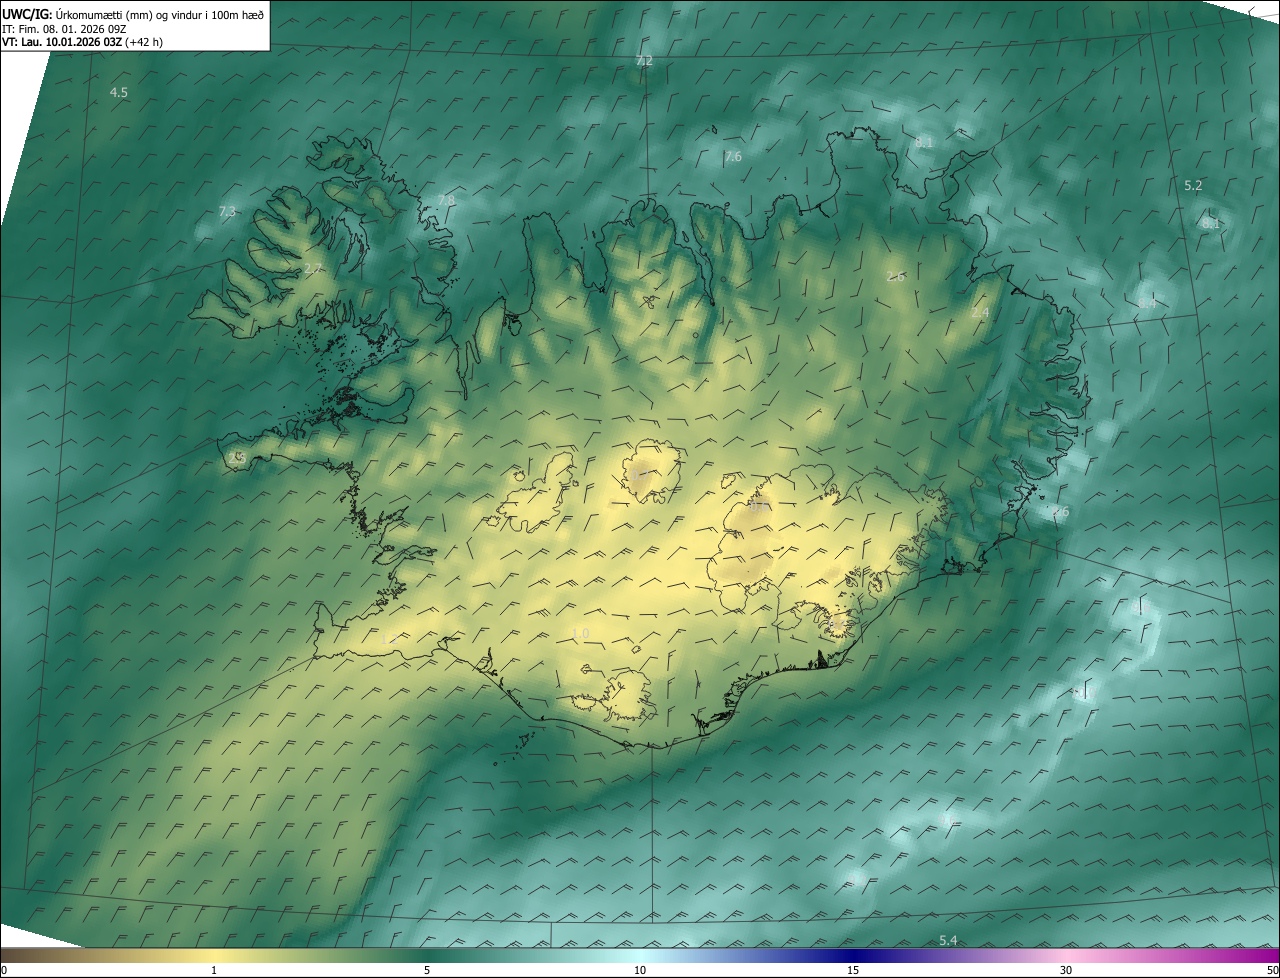Click the 7.6 value label on the map
This screenshot has height=978, width=1280.
tap(733, 157)
